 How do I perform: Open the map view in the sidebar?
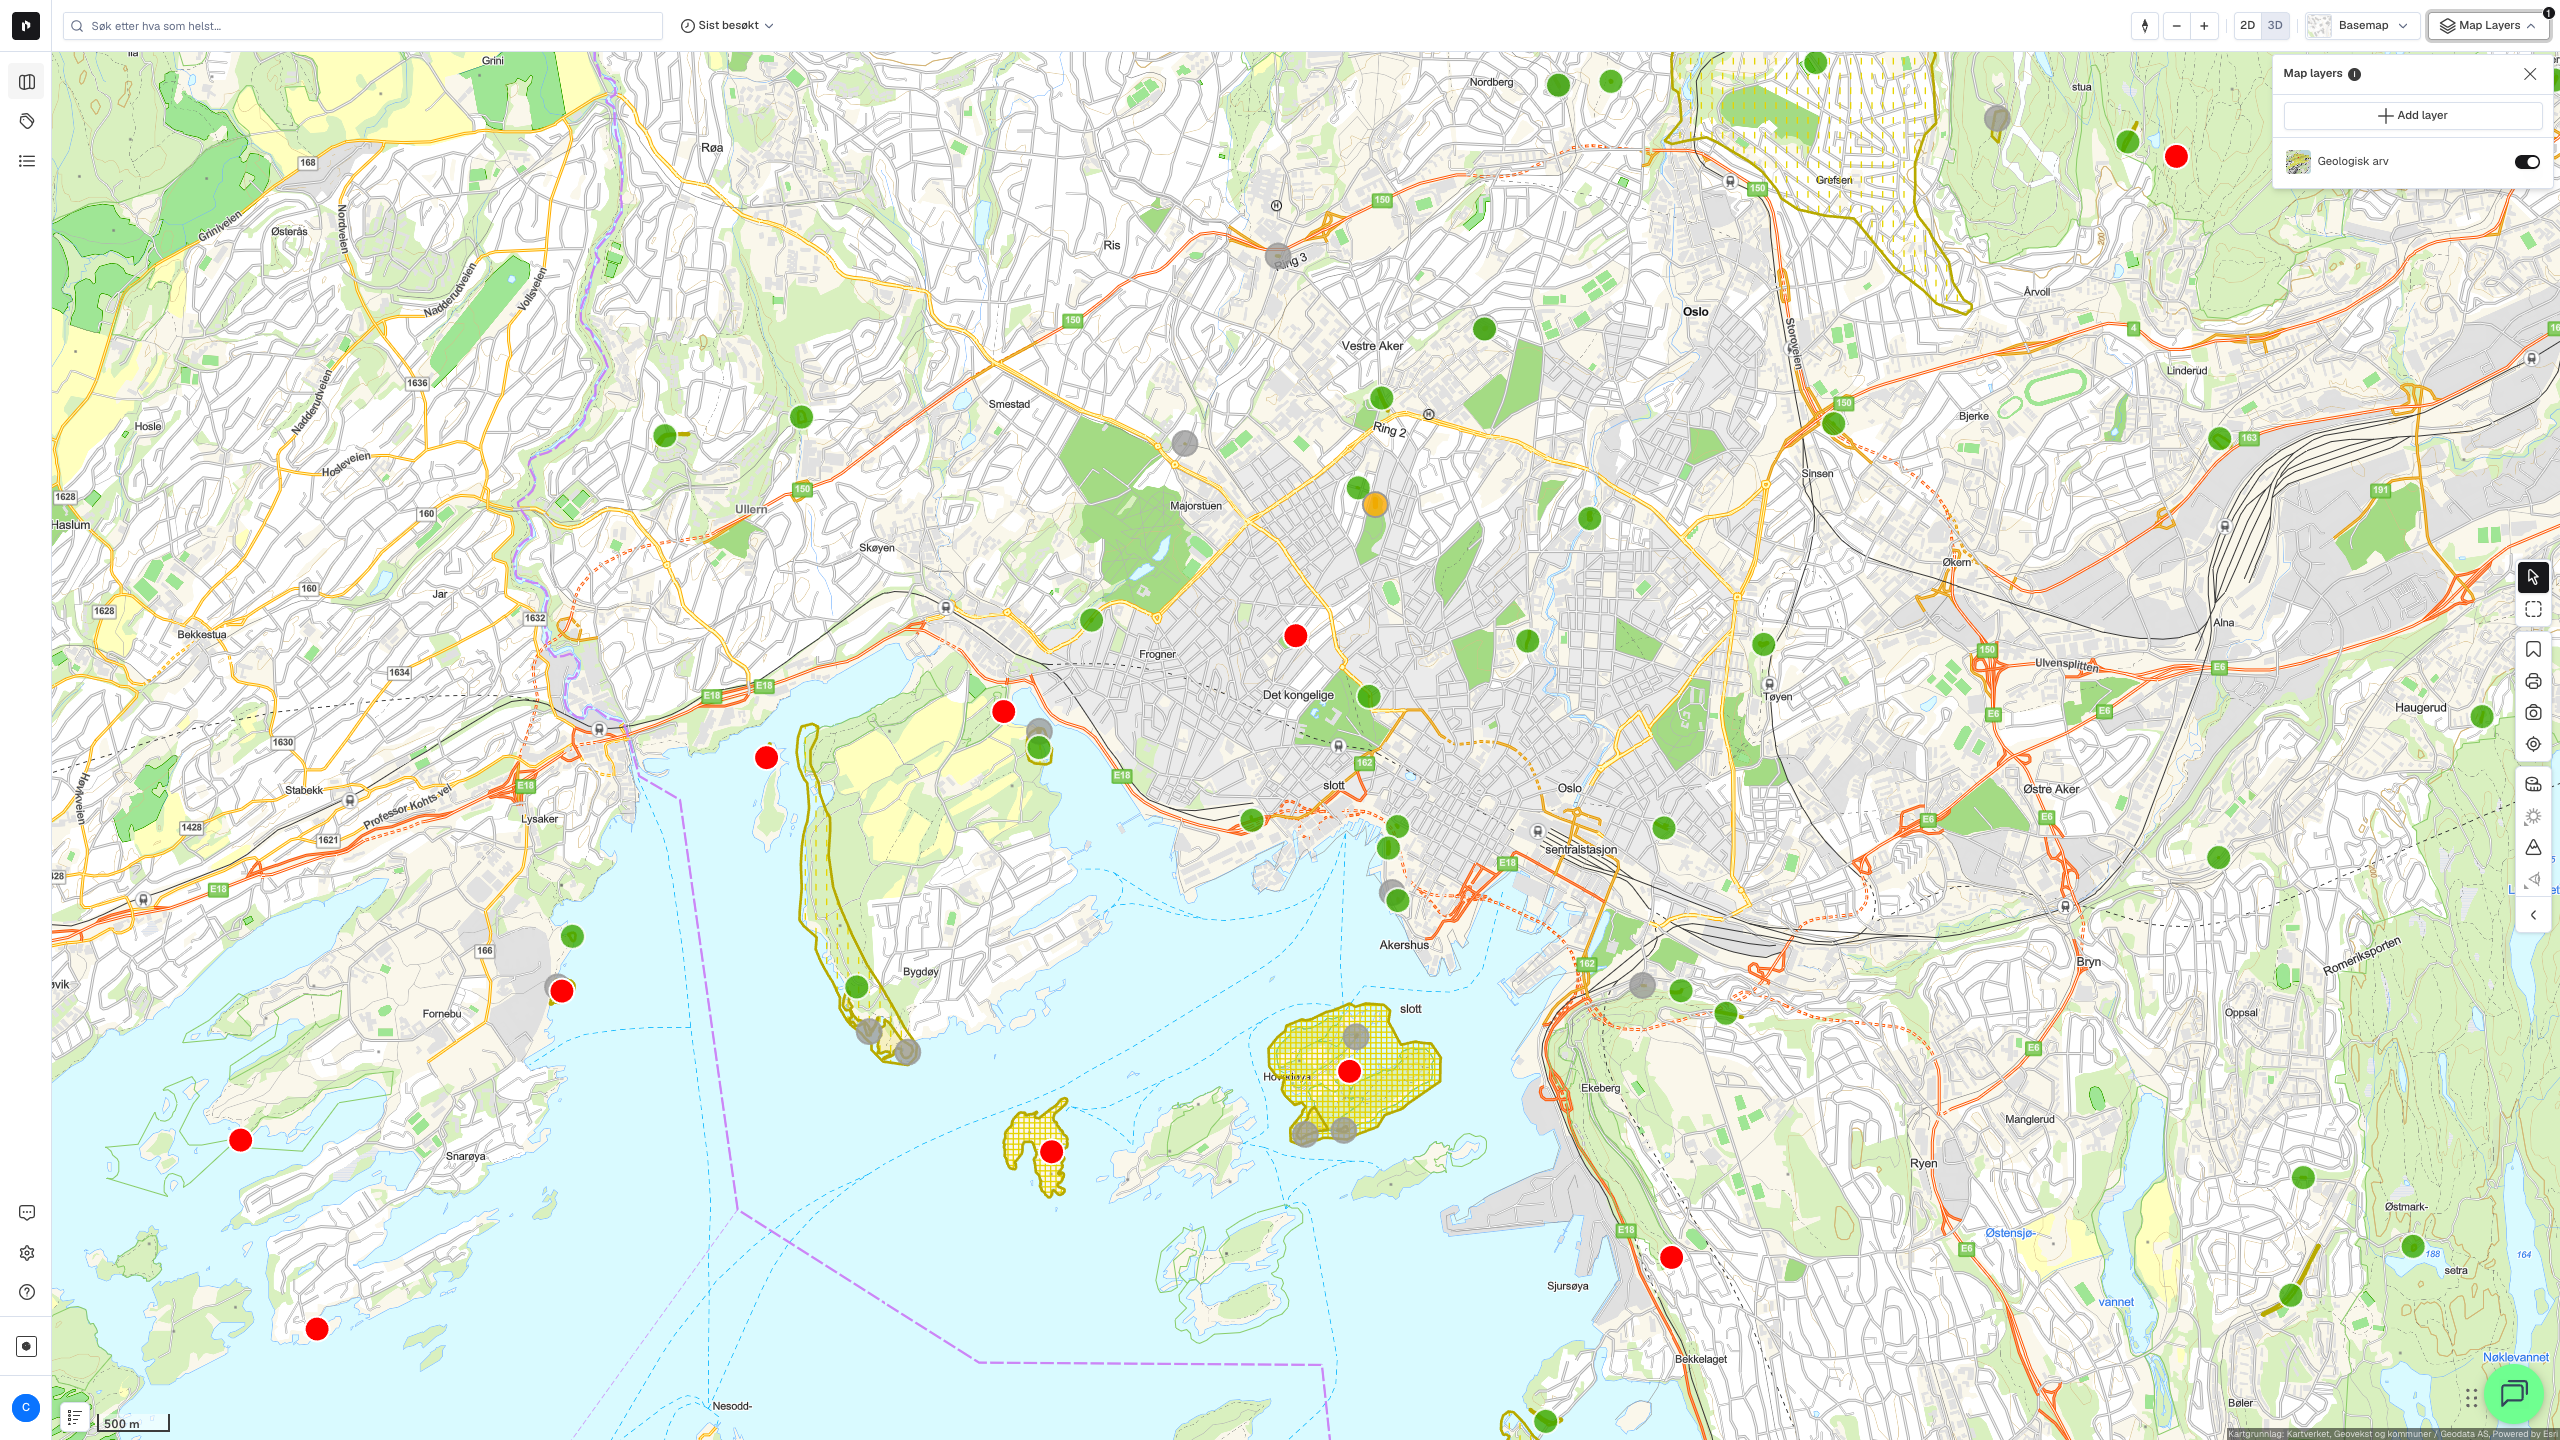pyautogui.click(x=27, y=82)
